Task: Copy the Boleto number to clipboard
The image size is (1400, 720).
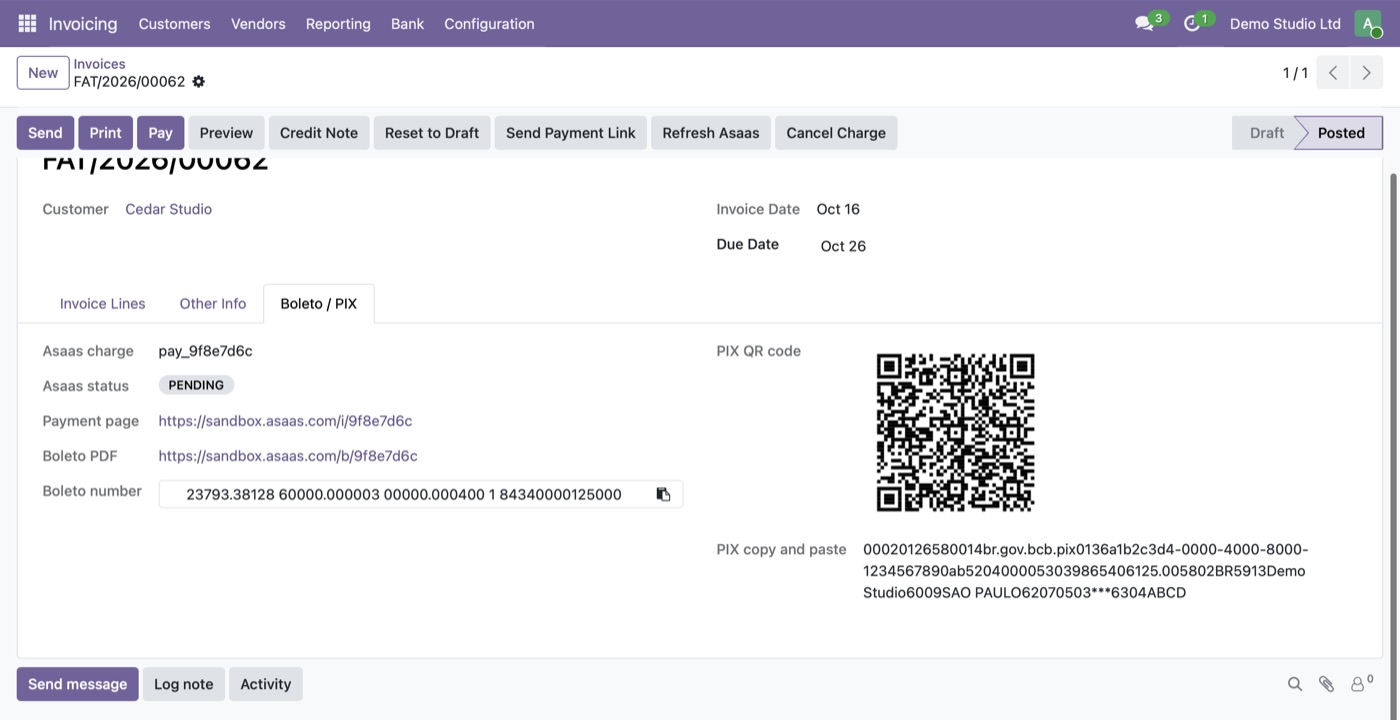Action: pos(663,494)
